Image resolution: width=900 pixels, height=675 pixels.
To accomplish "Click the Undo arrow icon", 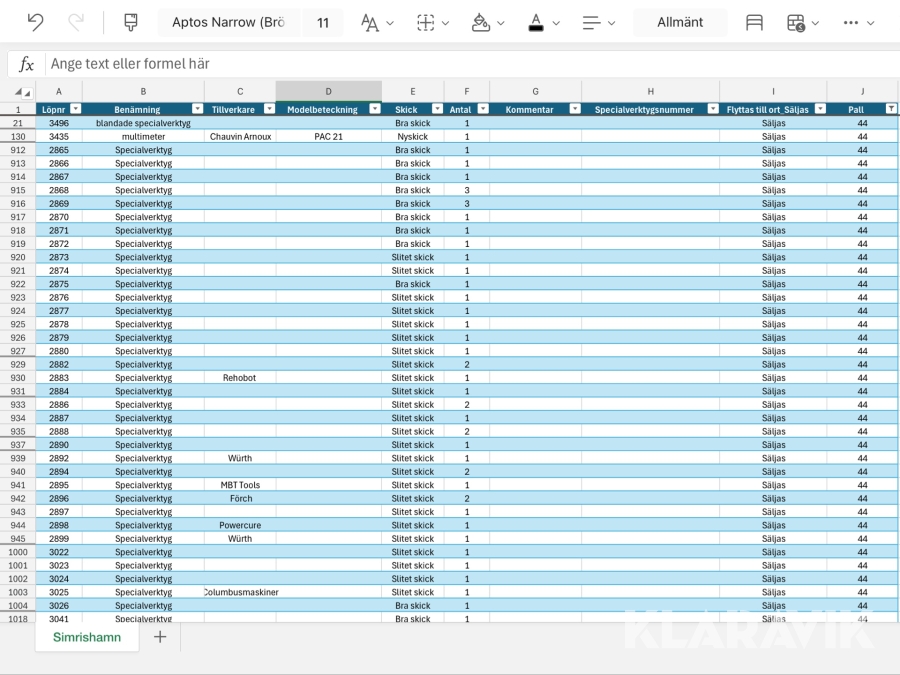I will click(35, 22).
